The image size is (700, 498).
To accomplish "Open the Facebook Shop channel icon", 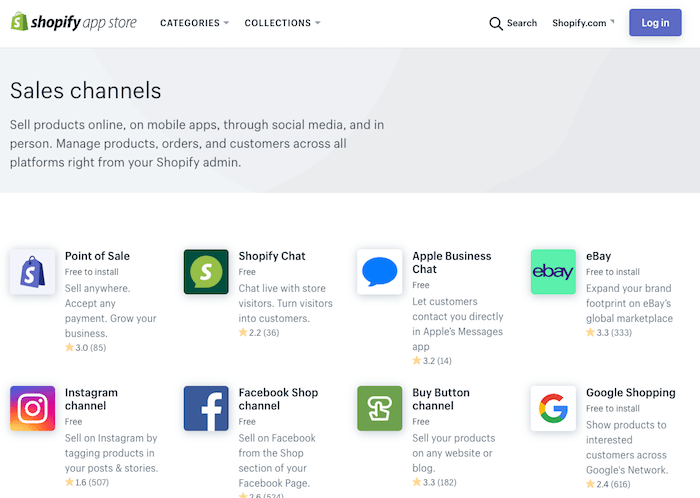I will 206,408.
